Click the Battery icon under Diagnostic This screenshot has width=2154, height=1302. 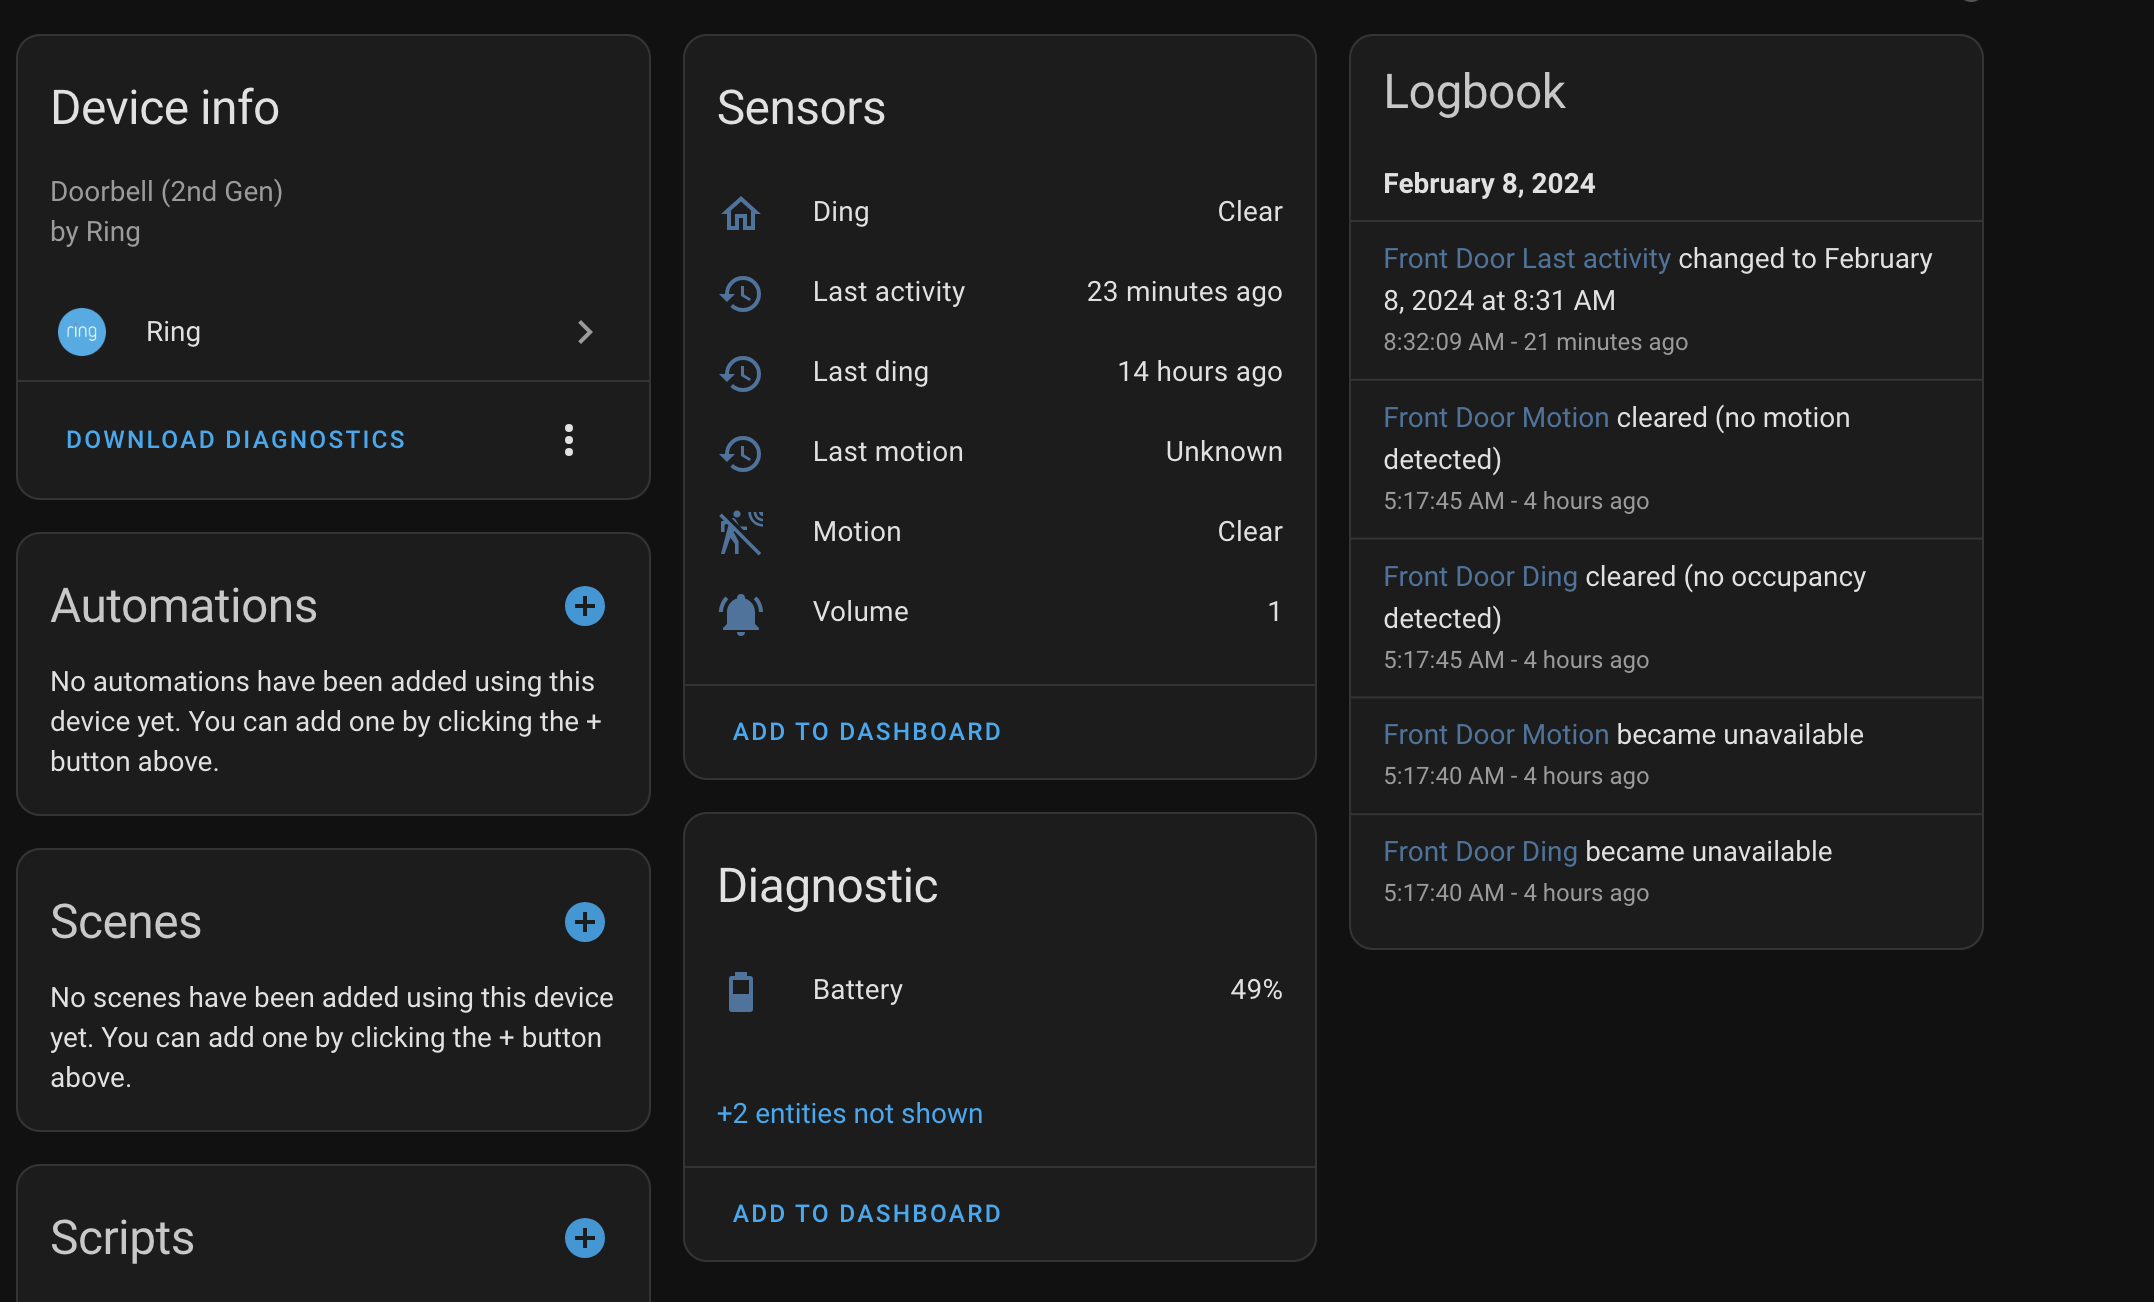(x=741, y=991)
